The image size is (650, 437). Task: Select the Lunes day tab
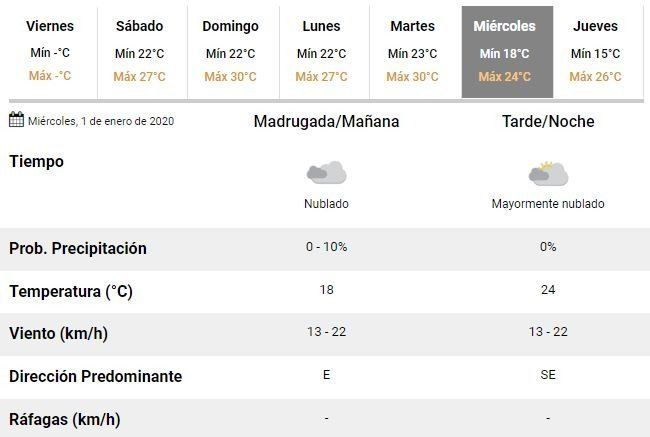point(321,52)
